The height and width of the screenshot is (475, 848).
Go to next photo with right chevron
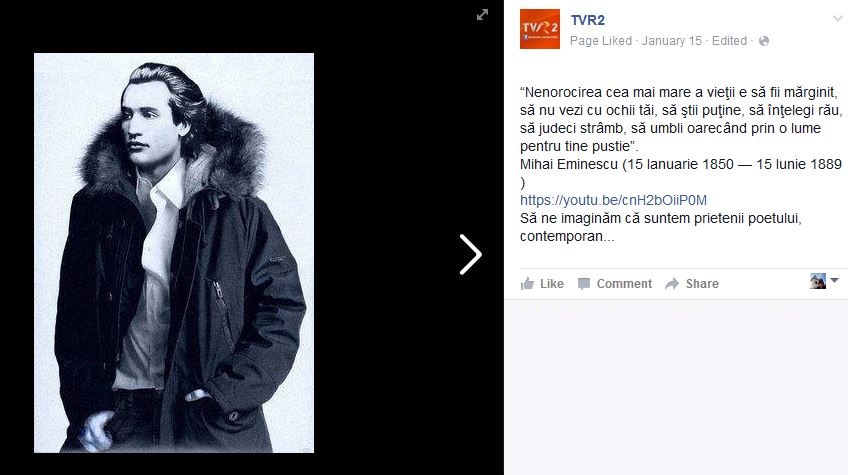tap(471, 254)
